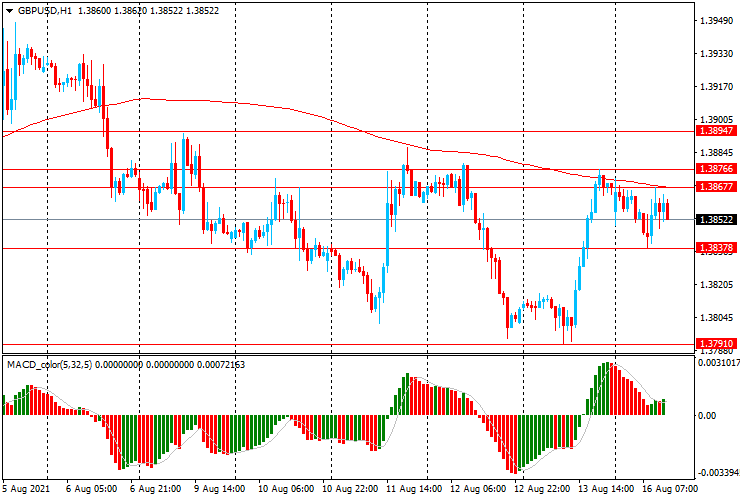Click the 16 Aug 07:00 time label
The image size is (740, 500).
669,491
